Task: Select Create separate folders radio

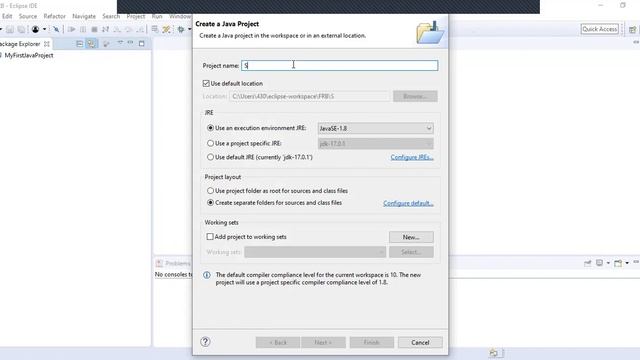Action: tap(210, 202)
